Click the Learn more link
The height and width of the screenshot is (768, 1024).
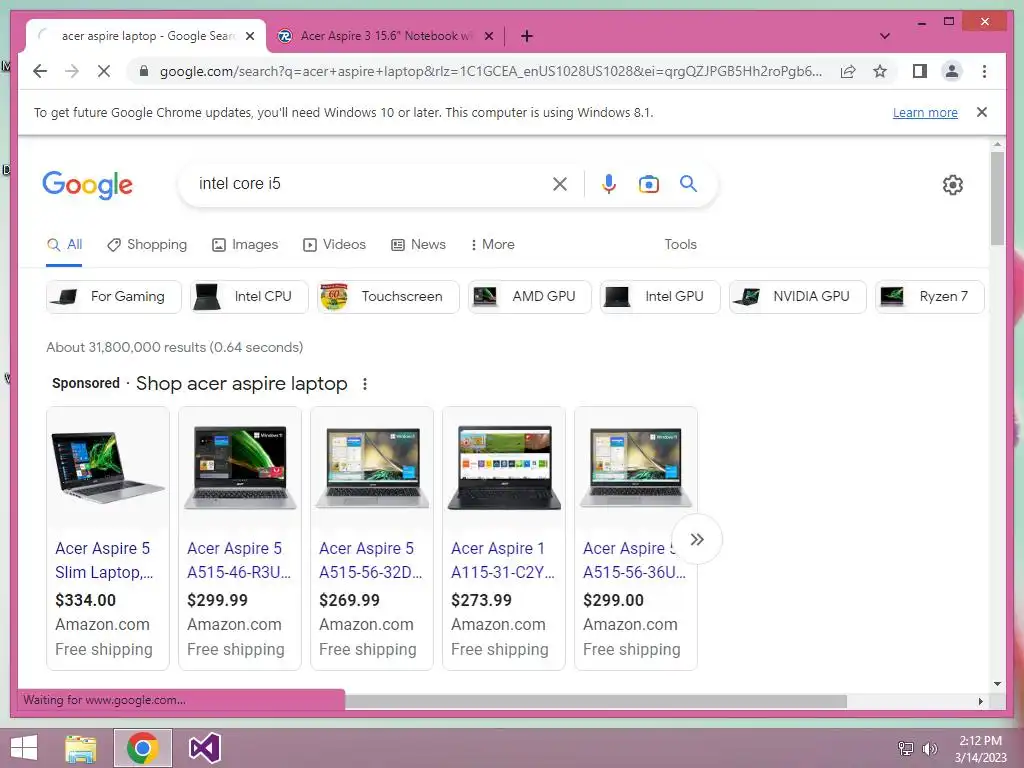[x=925, y=112]
